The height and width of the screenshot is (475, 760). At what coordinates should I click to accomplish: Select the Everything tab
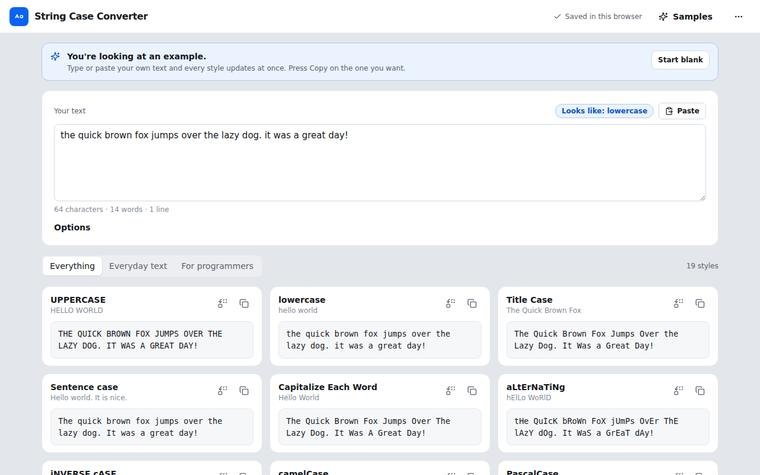[x=72, y=266]
